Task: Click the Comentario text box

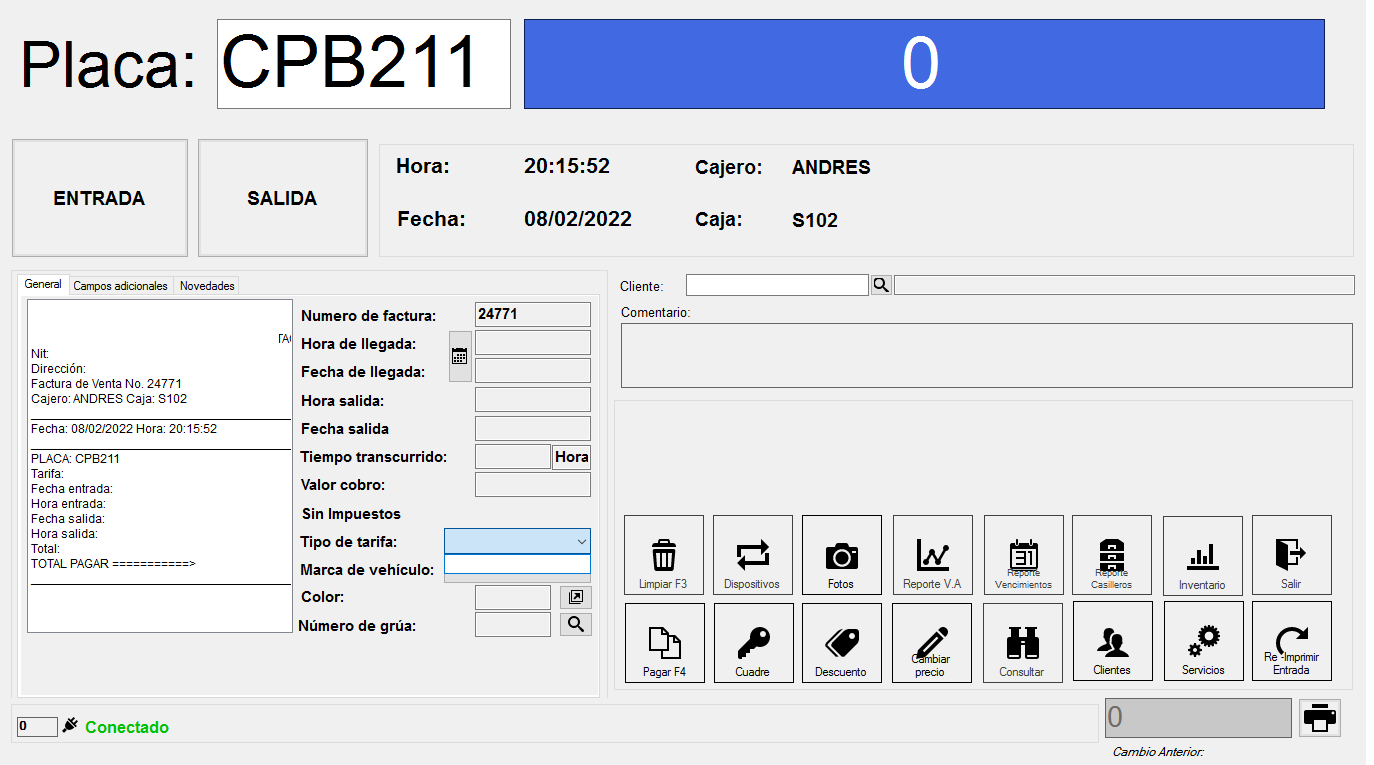Action: coord(986,355)
